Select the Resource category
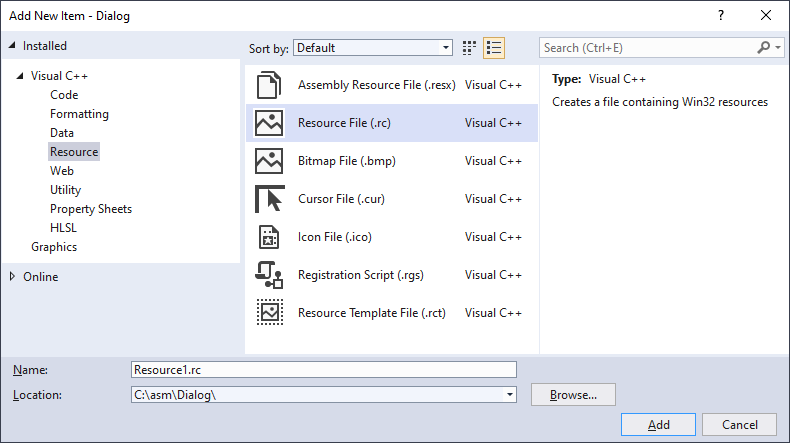 click(x=74, y=152)
